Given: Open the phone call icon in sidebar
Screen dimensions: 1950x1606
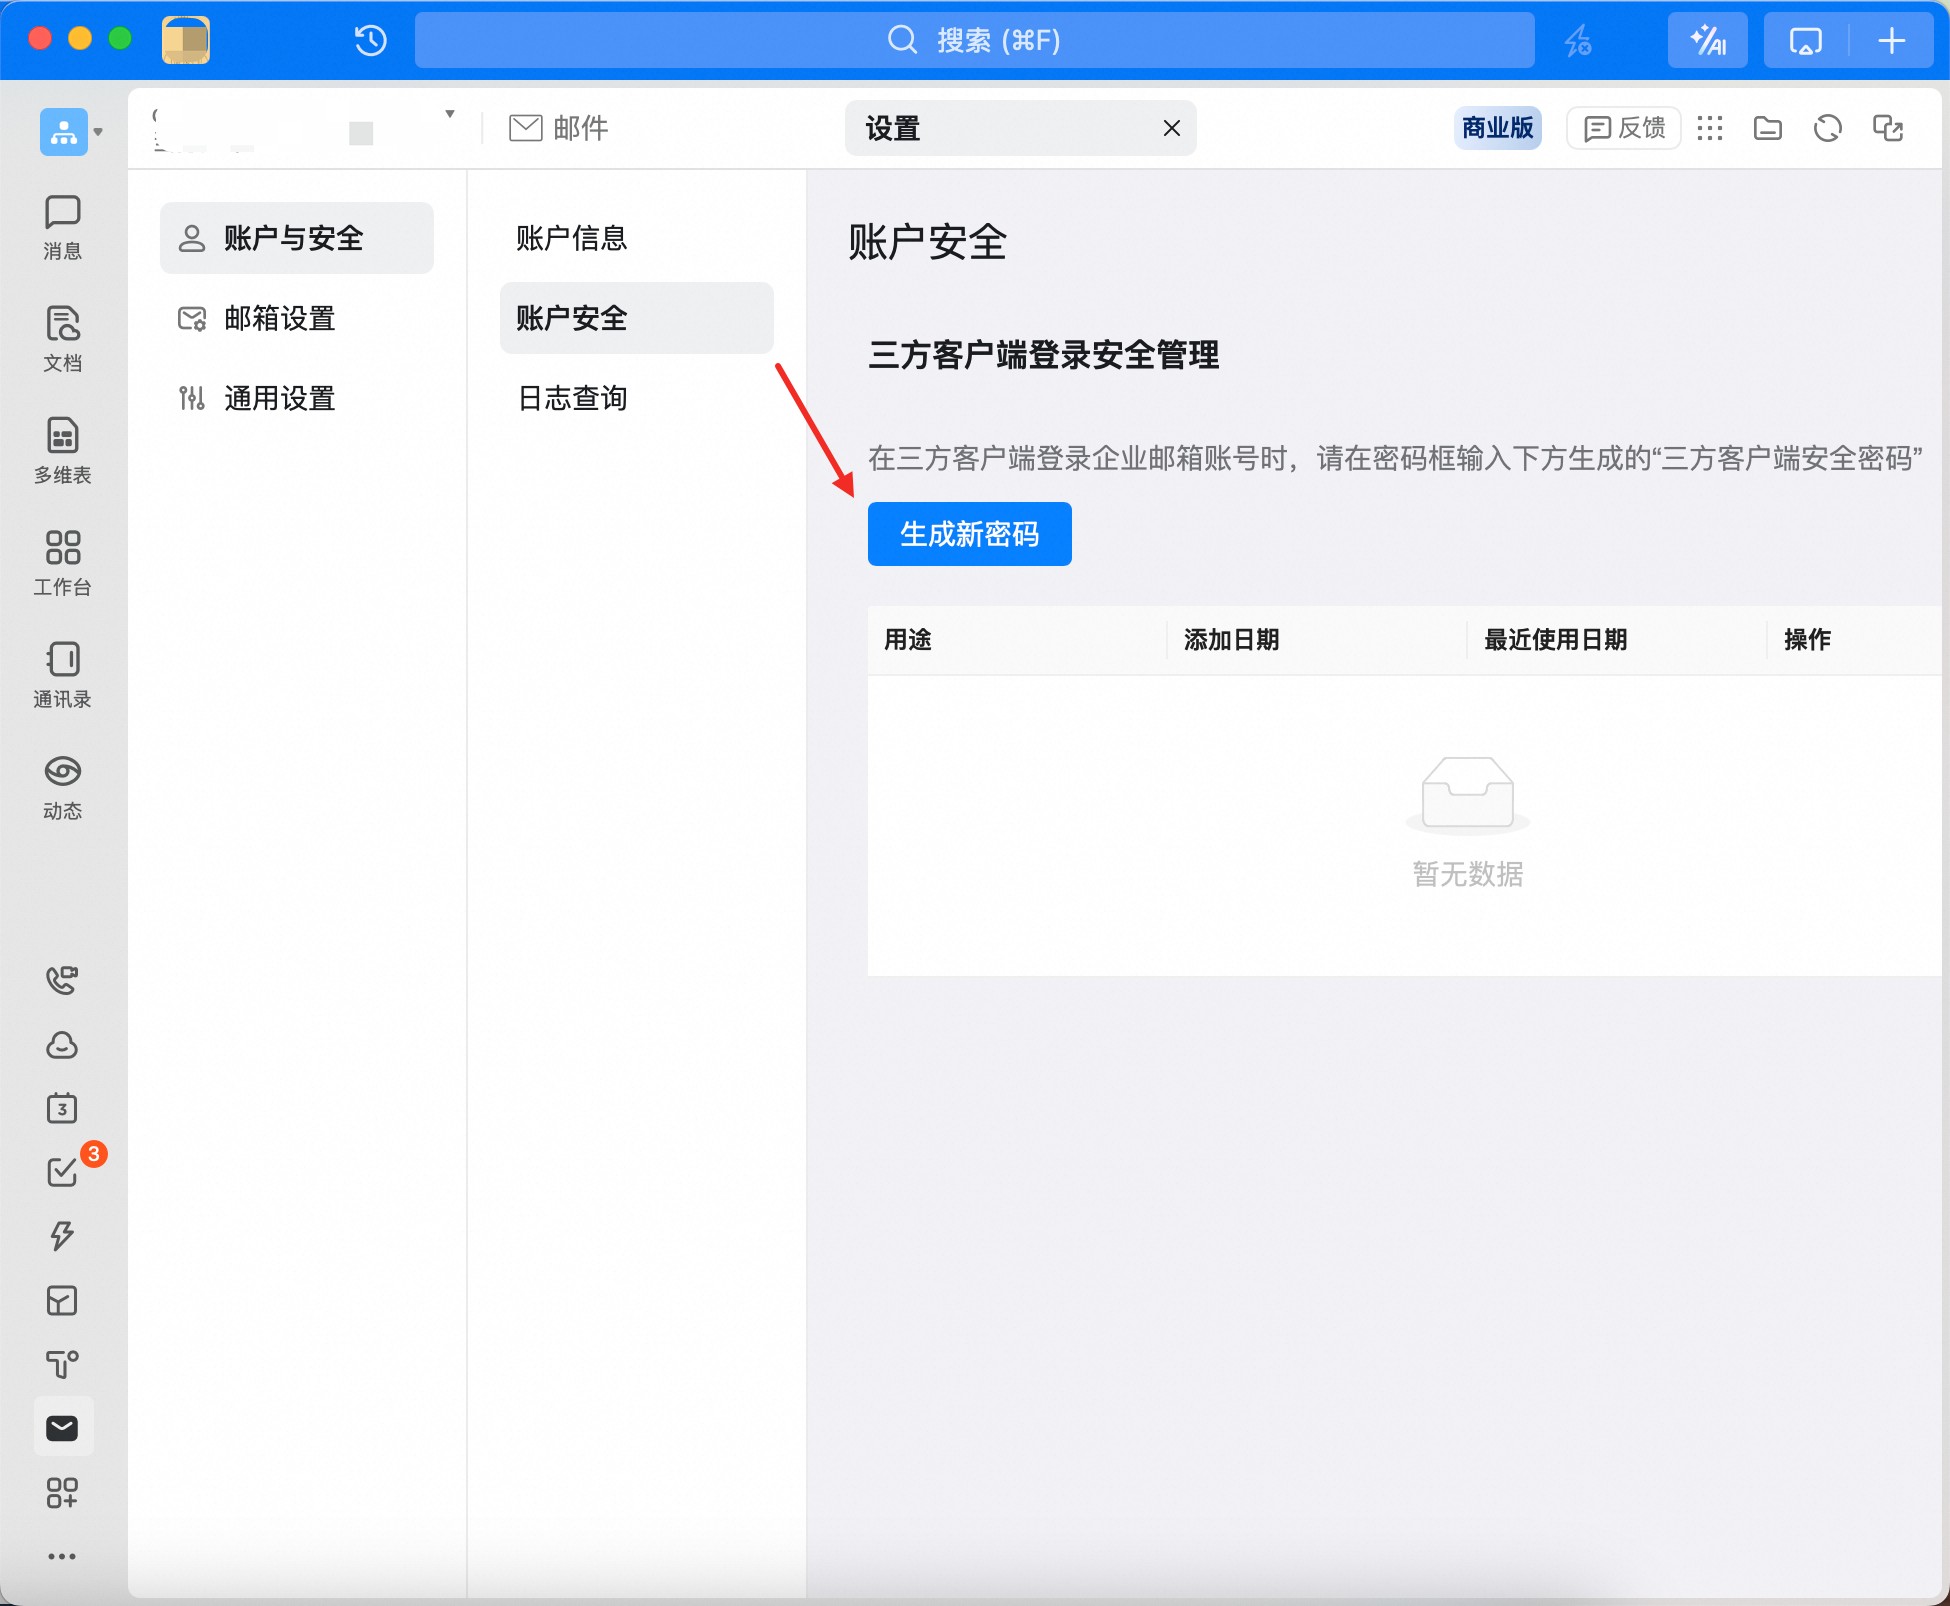Looking at the screenshot, I should point(62,980).
